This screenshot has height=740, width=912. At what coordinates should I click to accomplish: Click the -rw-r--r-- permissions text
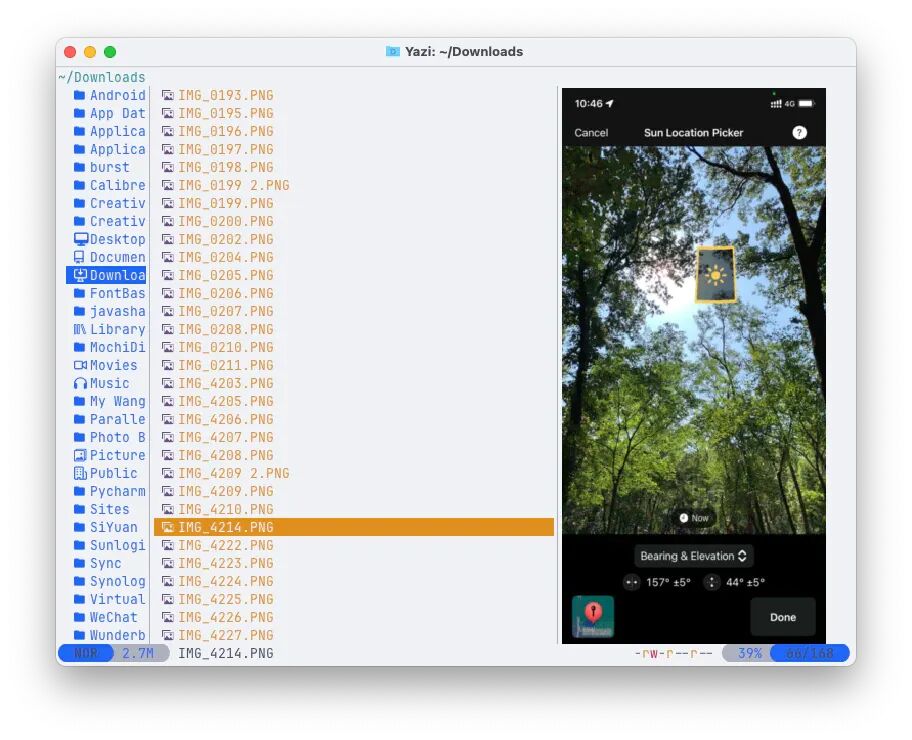coord(674,653)
